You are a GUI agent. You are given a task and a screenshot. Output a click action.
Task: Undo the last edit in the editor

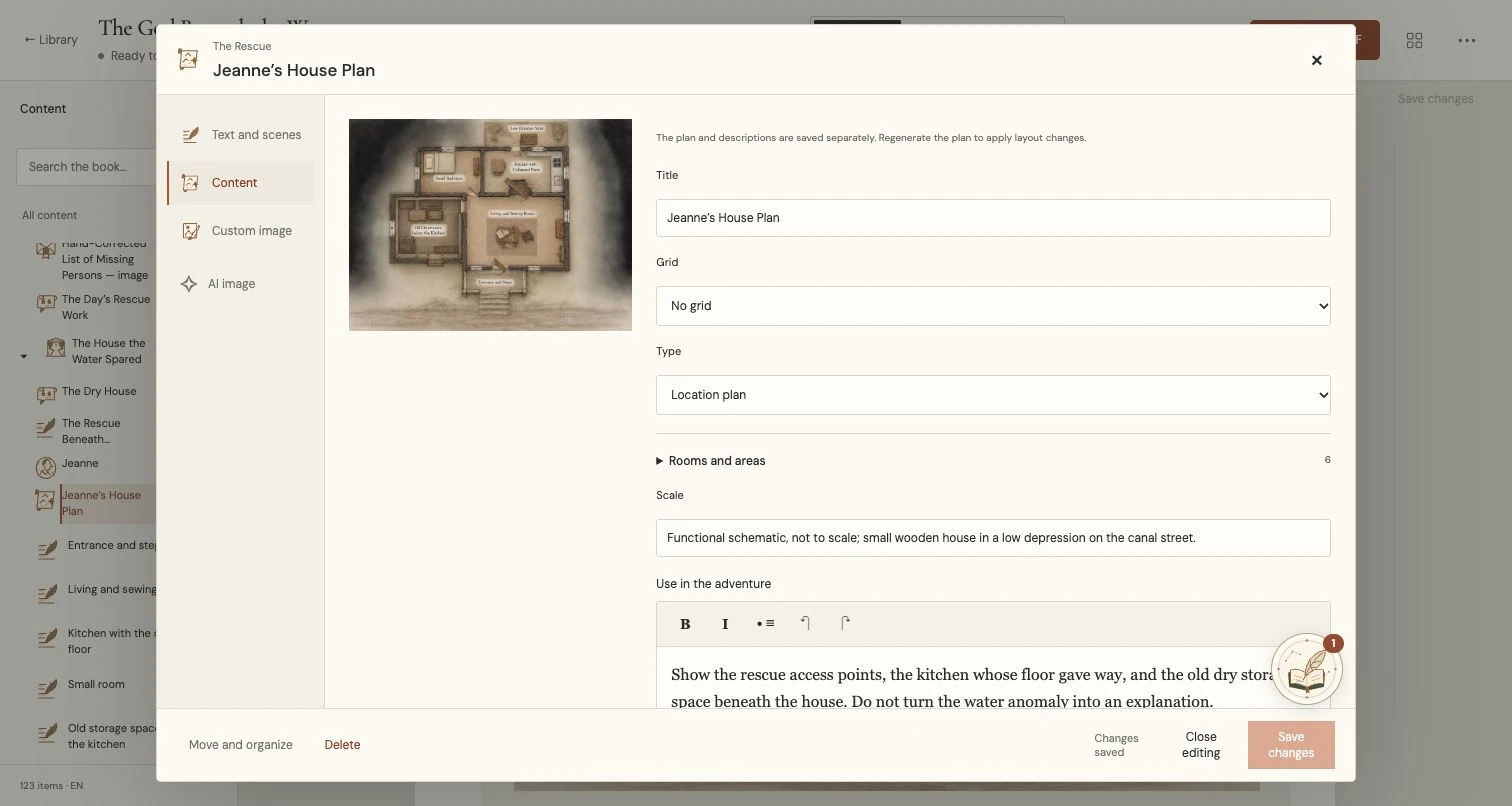(805, 624)
